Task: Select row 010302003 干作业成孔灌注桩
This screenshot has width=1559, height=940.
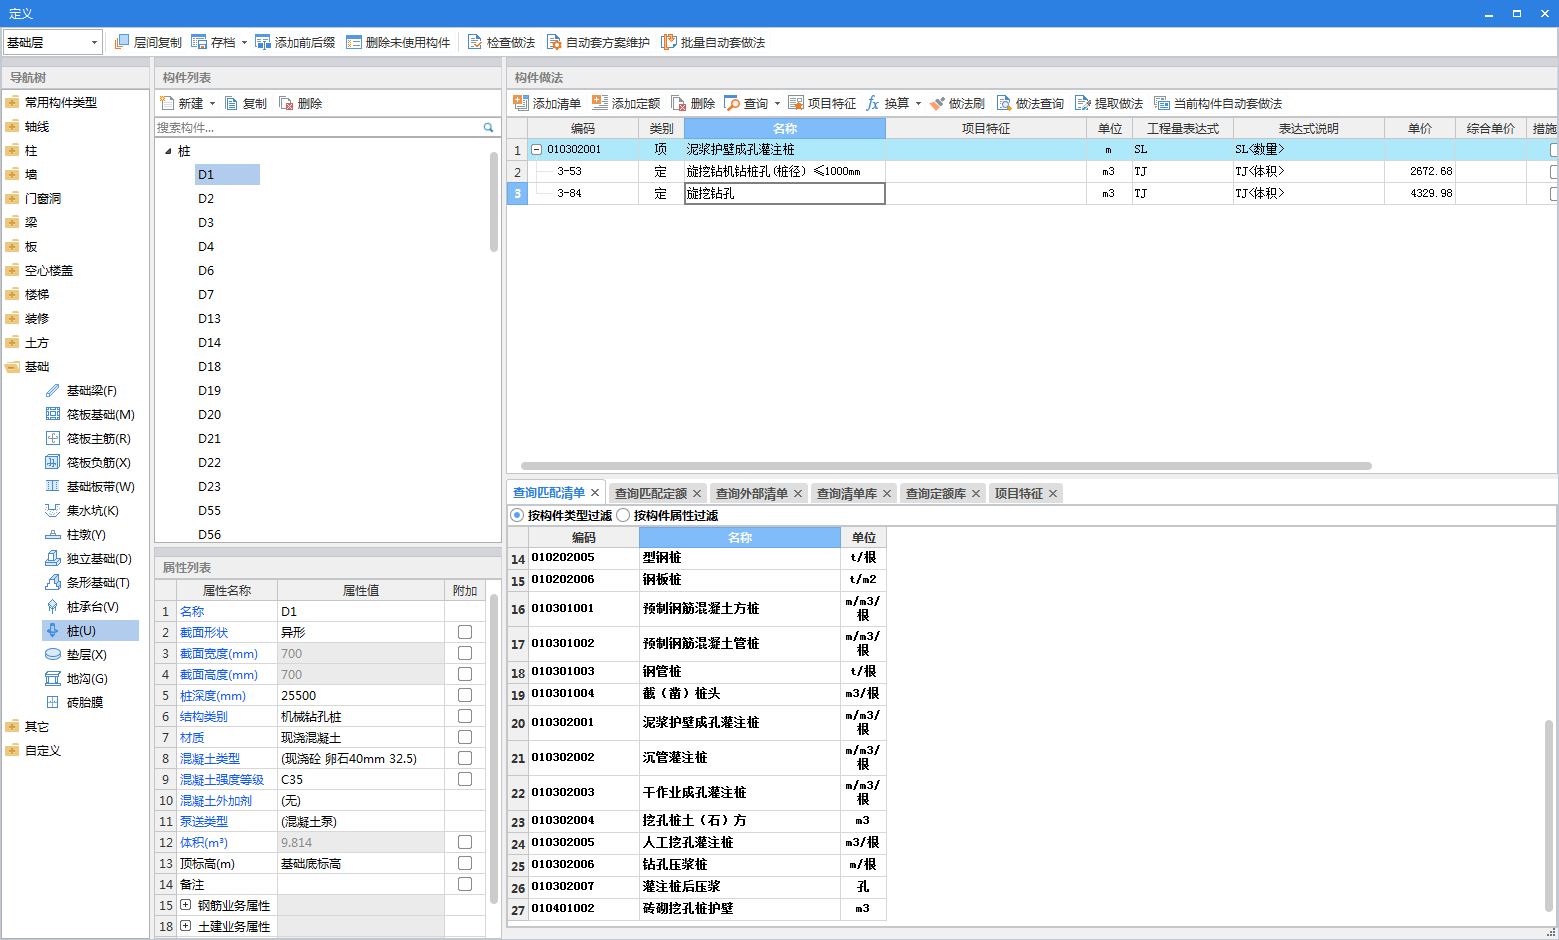Action: click(696, 792)
